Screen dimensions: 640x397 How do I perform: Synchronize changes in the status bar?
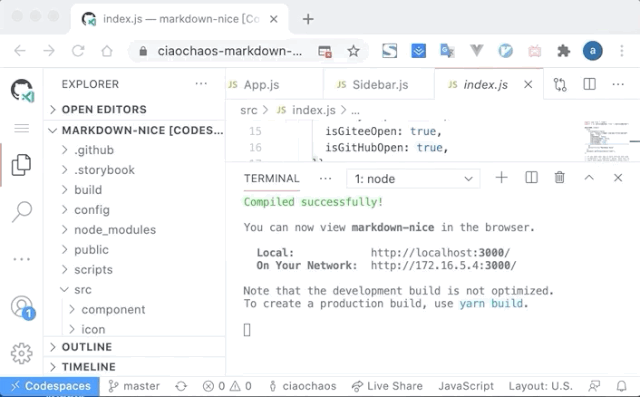coord(181,386)
